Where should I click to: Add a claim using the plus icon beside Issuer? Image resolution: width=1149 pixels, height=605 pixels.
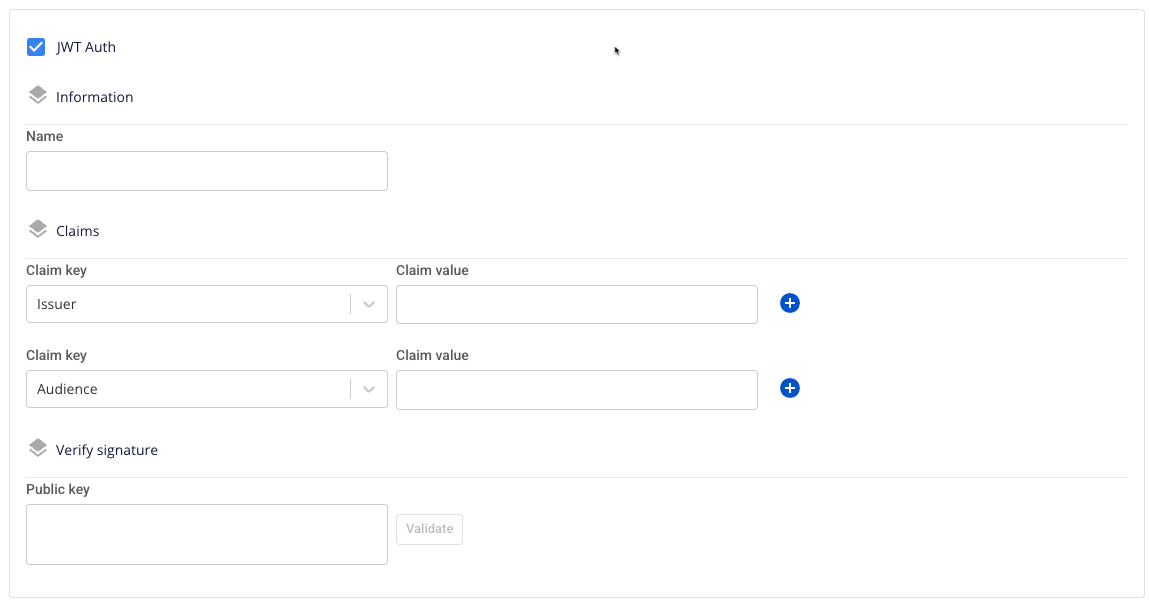click(789, 303)
